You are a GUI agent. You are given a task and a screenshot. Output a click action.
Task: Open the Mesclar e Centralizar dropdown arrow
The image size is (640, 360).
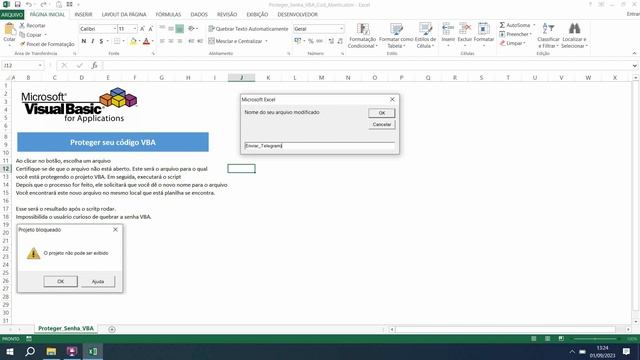267,41
